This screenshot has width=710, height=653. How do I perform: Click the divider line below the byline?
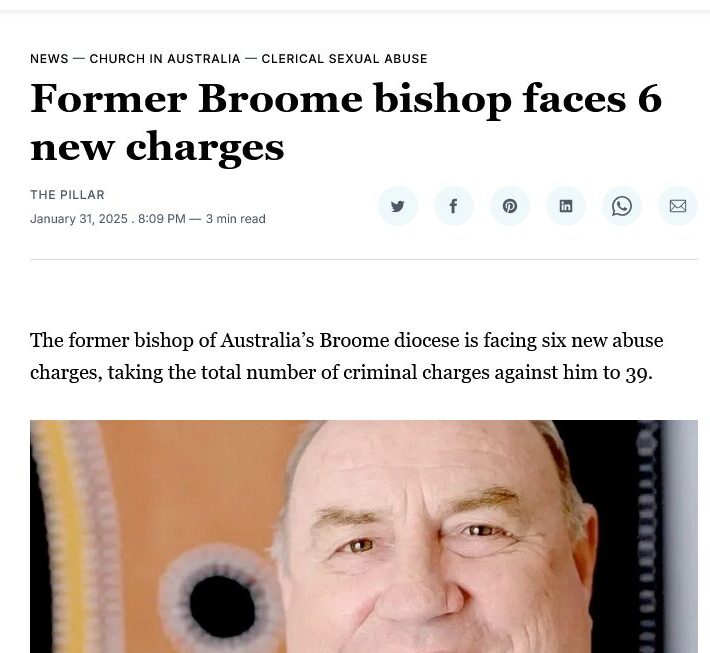[x=364, y=259]
